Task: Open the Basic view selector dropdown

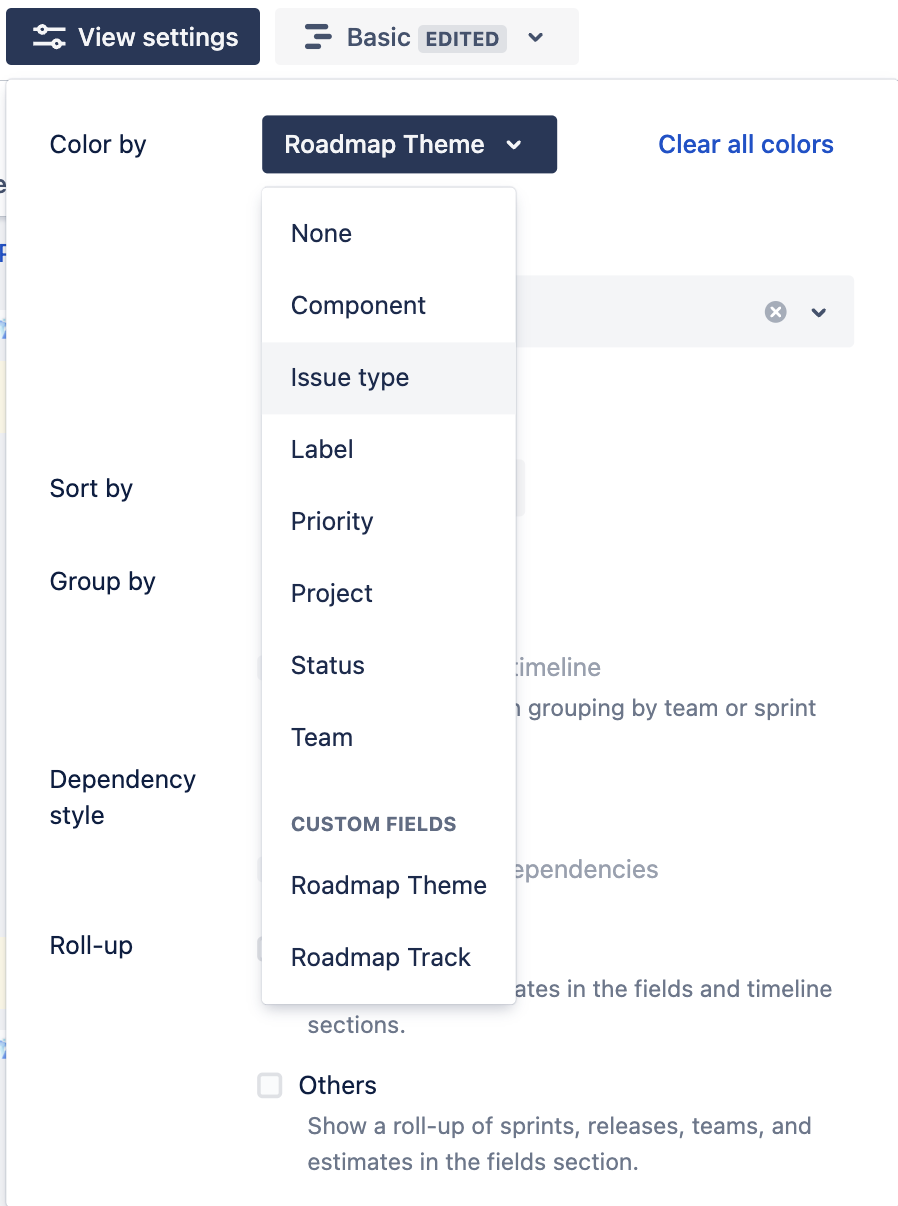Action: 536,36
